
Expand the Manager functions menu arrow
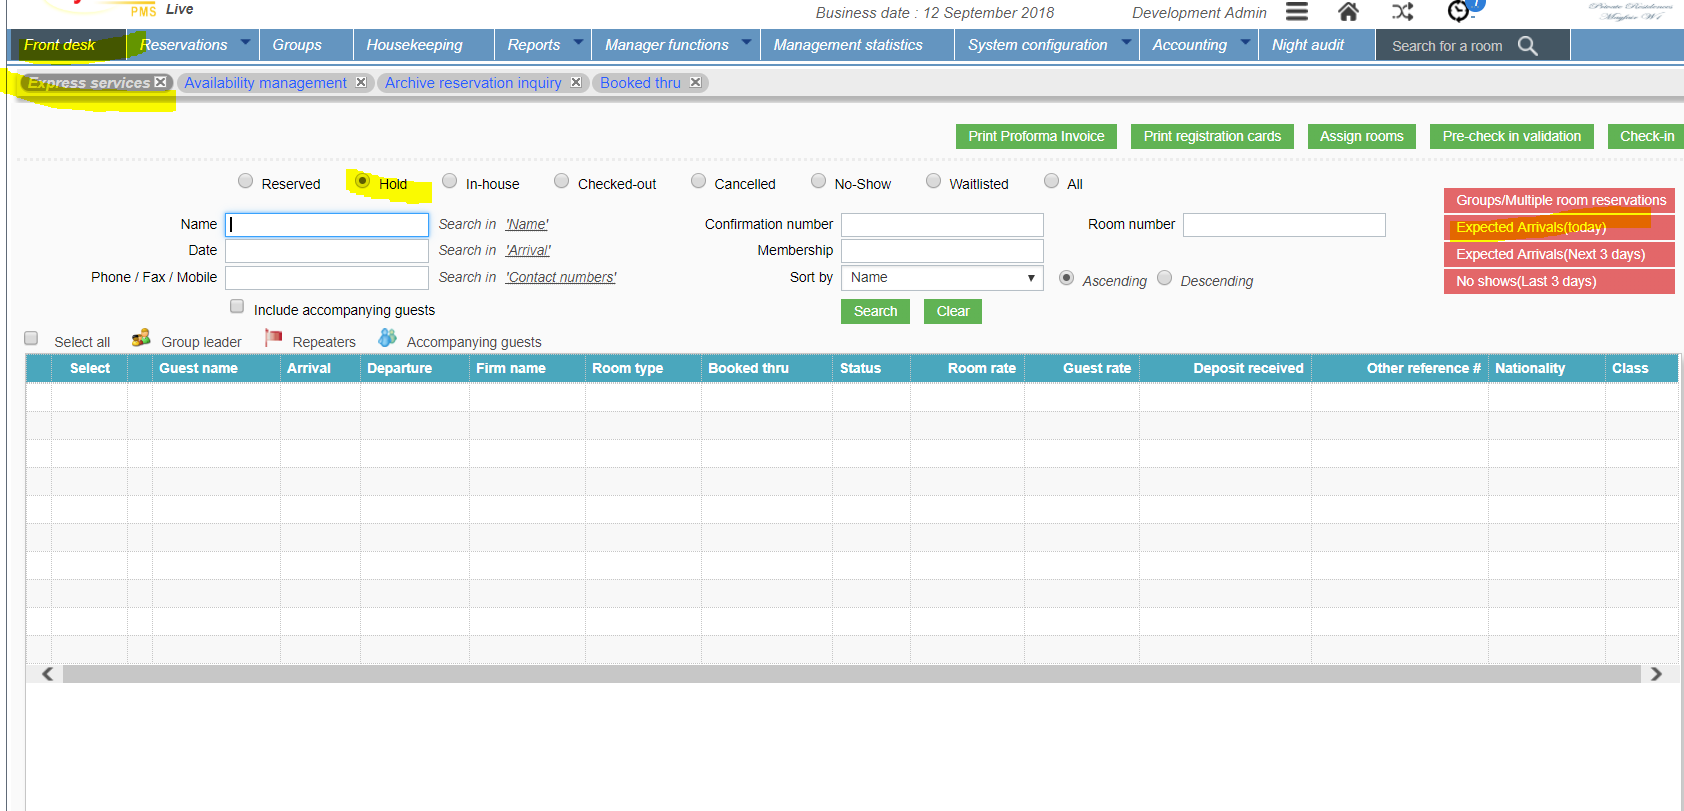(746, 42)
